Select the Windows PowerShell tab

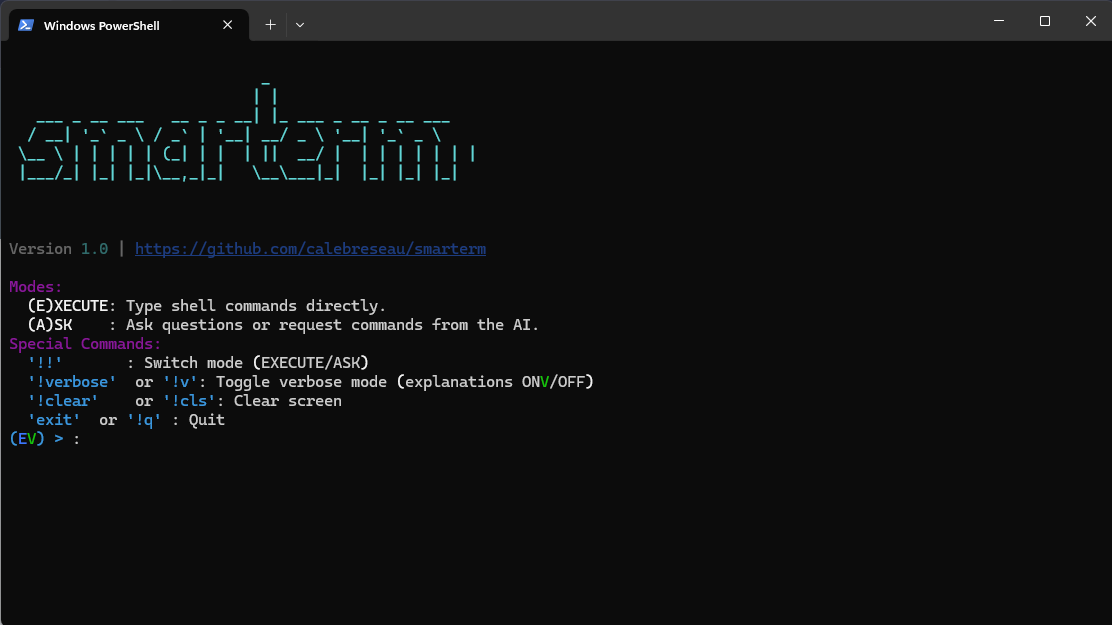pyautogui.click(x=110, y=25)
